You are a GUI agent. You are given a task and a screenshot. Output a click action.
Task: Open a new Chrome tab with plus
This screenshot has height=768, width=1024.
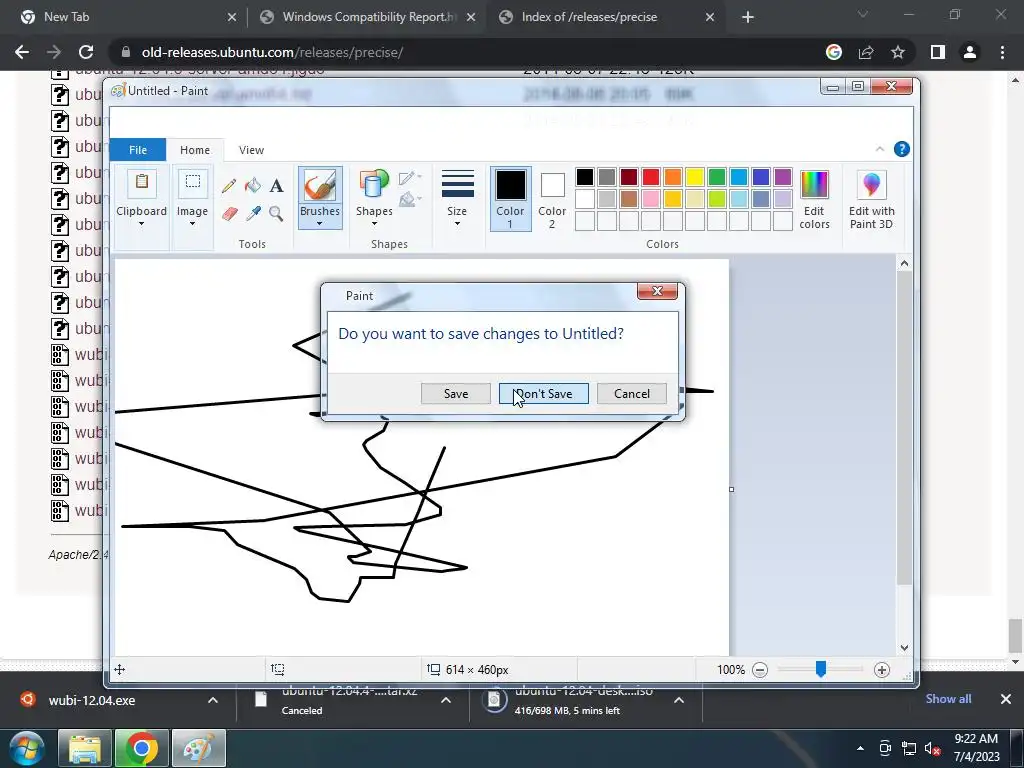click(748, 17)
